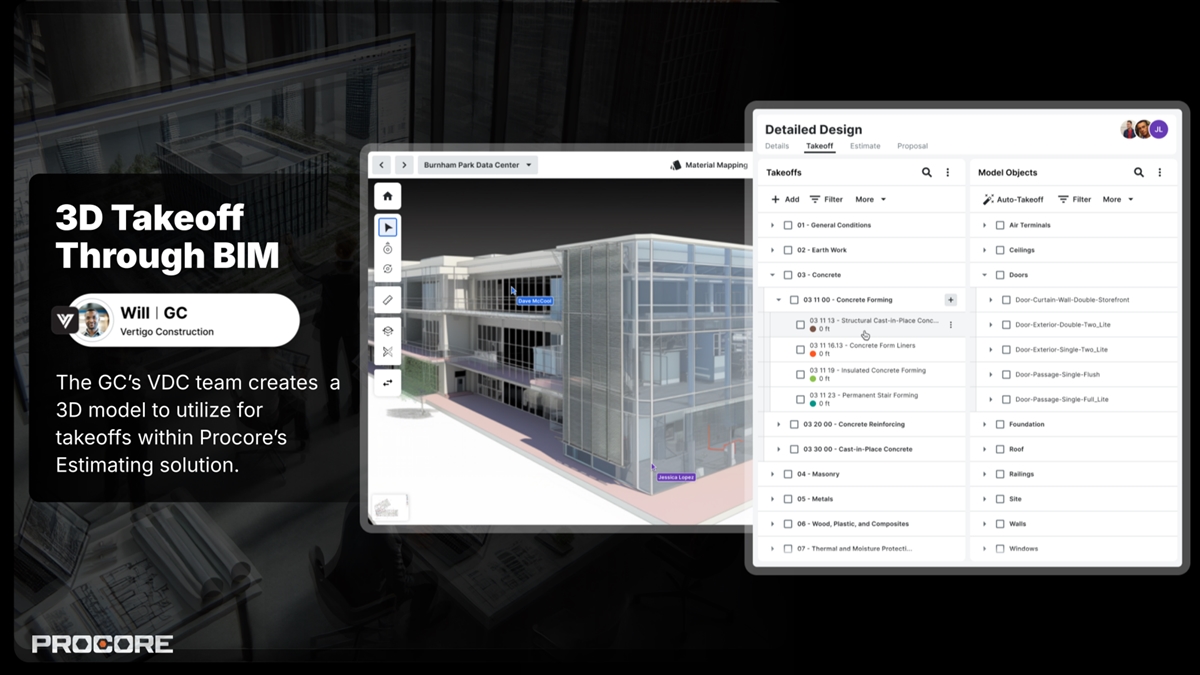This screenshot has height=675, width=1200.
Task: Expand the Railings row
Action: (985, 474)
